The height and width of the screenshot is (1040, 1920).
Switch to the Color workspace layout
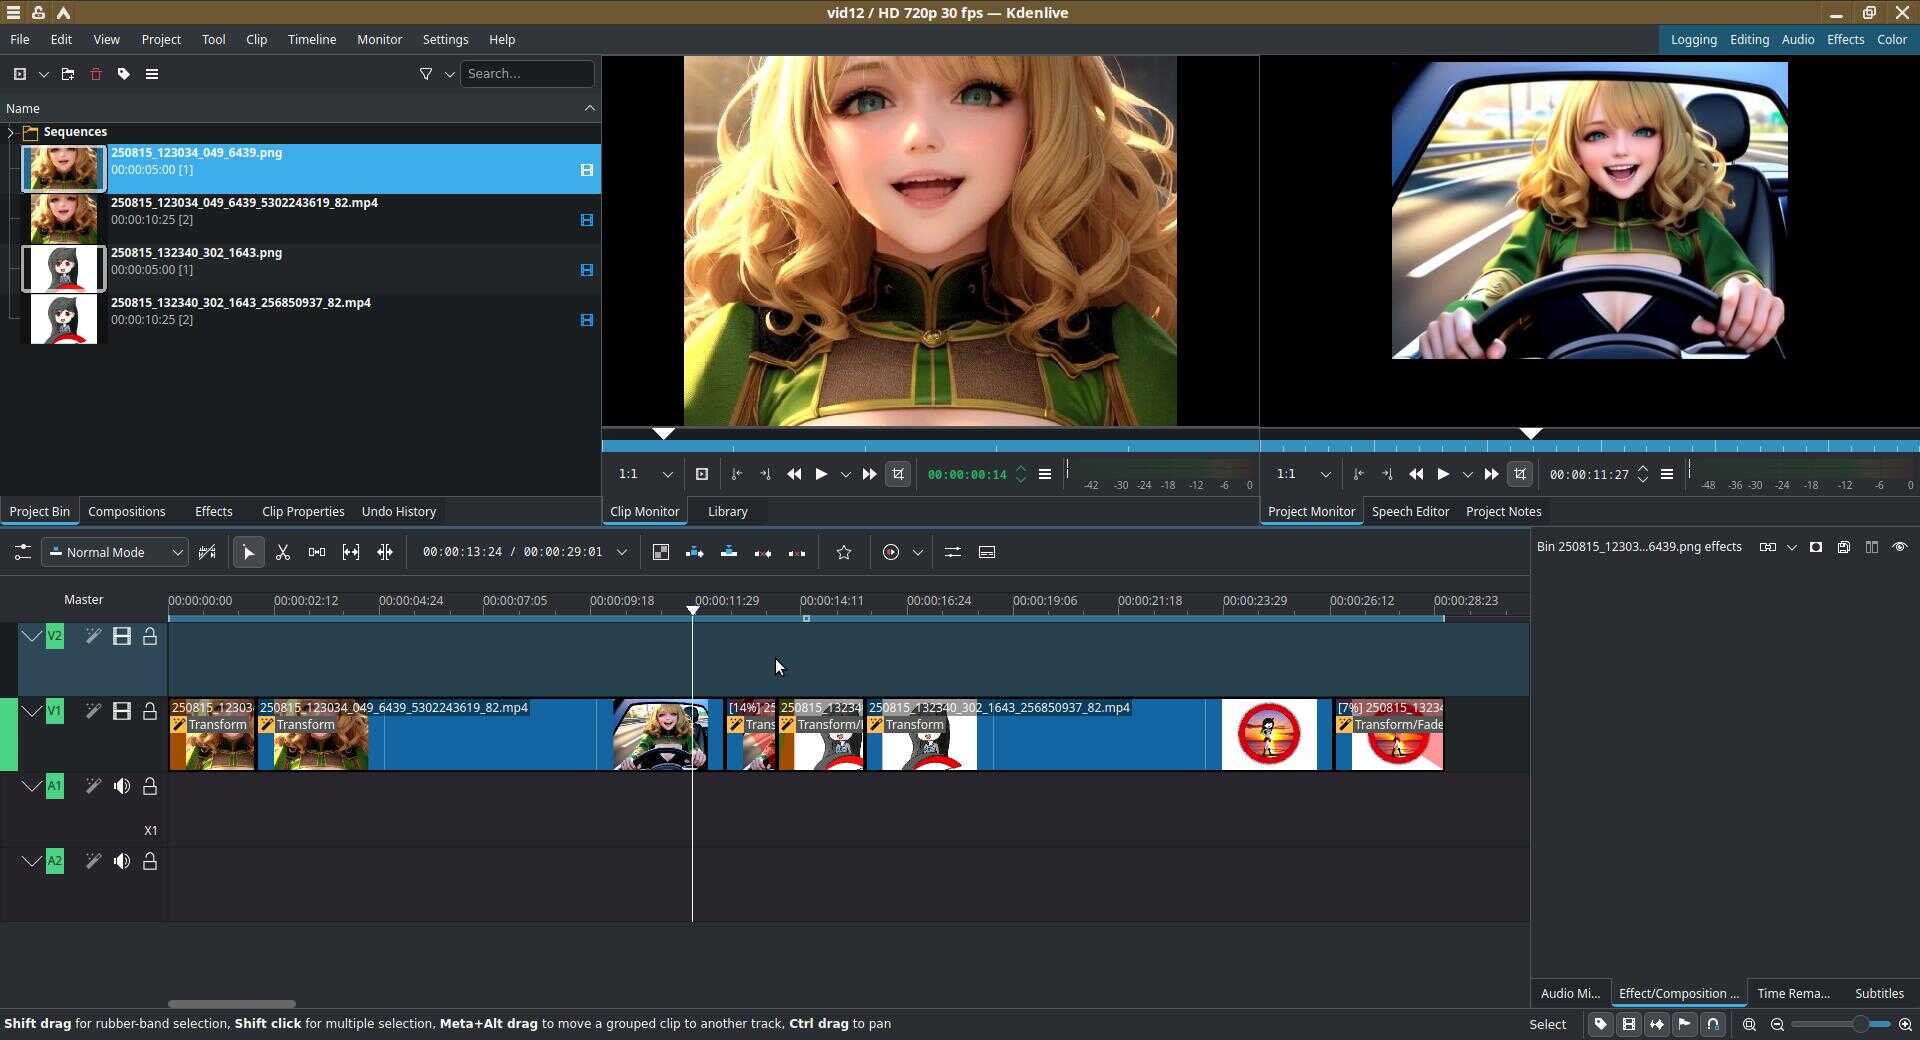[1891, 40]
